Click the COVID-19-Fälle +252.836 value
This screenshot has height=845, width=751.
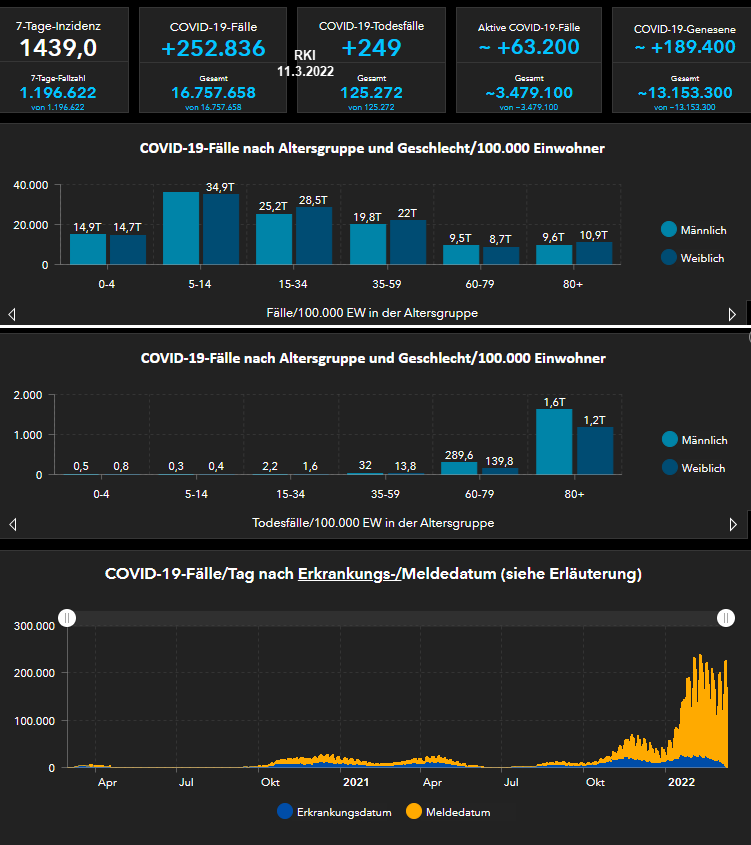coord(213,48)
